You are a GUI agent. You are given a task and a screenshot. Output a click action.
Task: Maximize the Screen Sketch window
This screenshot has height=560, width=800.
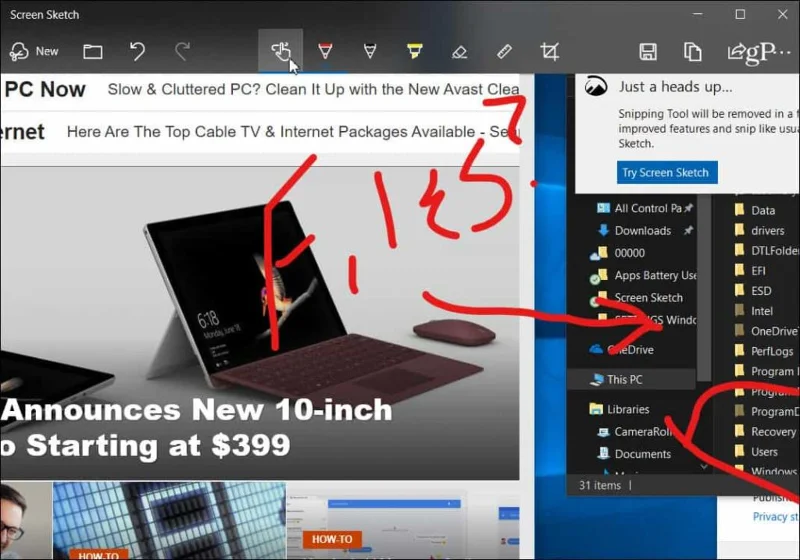tap(740, 14)
